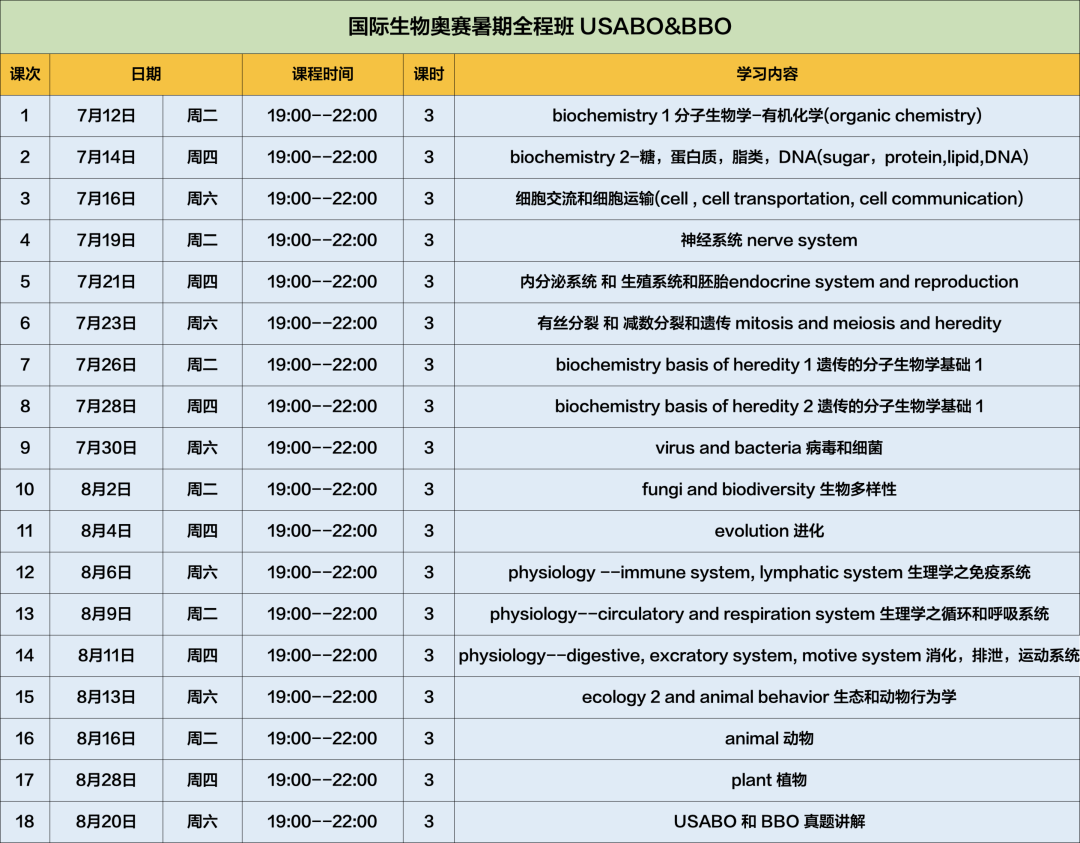Click 周二 in the 8月16日 row
This screenshot has height=843, width=1080.
click(x=202, y=738)
